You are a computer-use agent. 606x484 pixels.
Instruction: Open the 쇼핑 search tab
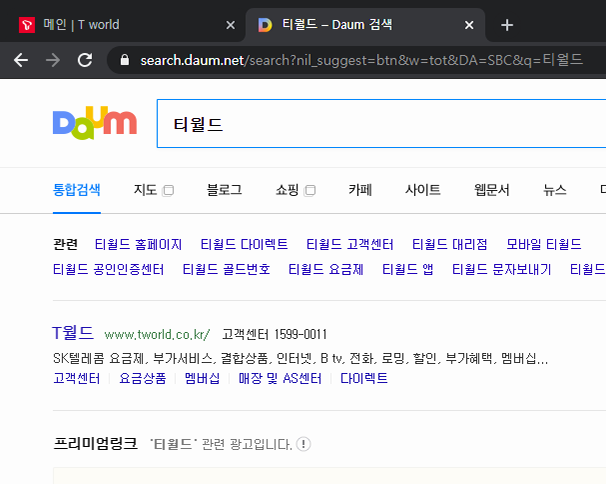click(x=287, y=190)
